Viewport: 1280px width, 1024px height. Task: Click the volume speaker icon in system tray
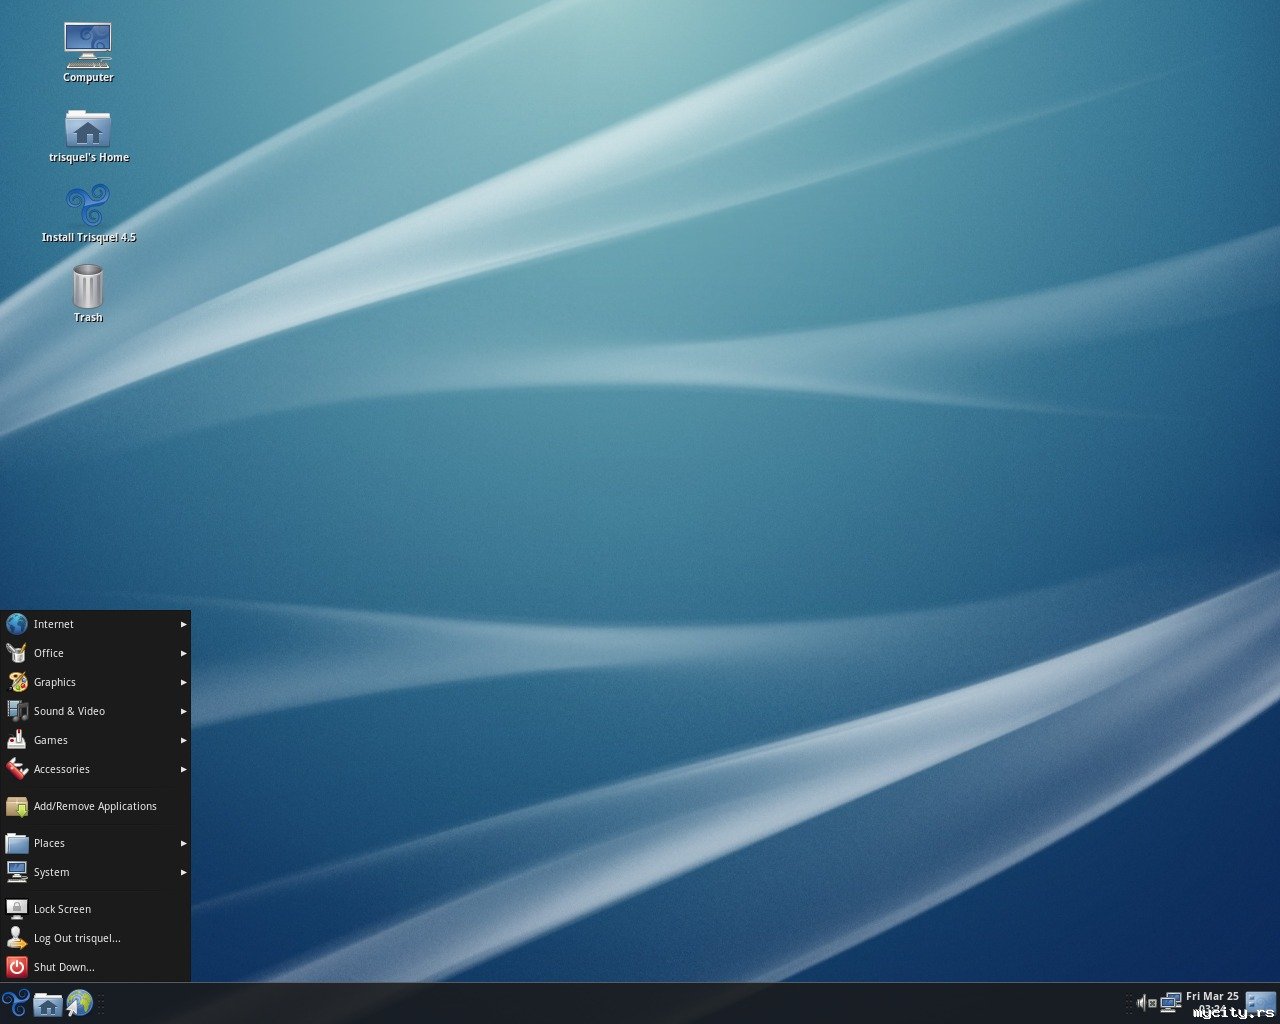pyautogui.click(x=1141, y=1003)
